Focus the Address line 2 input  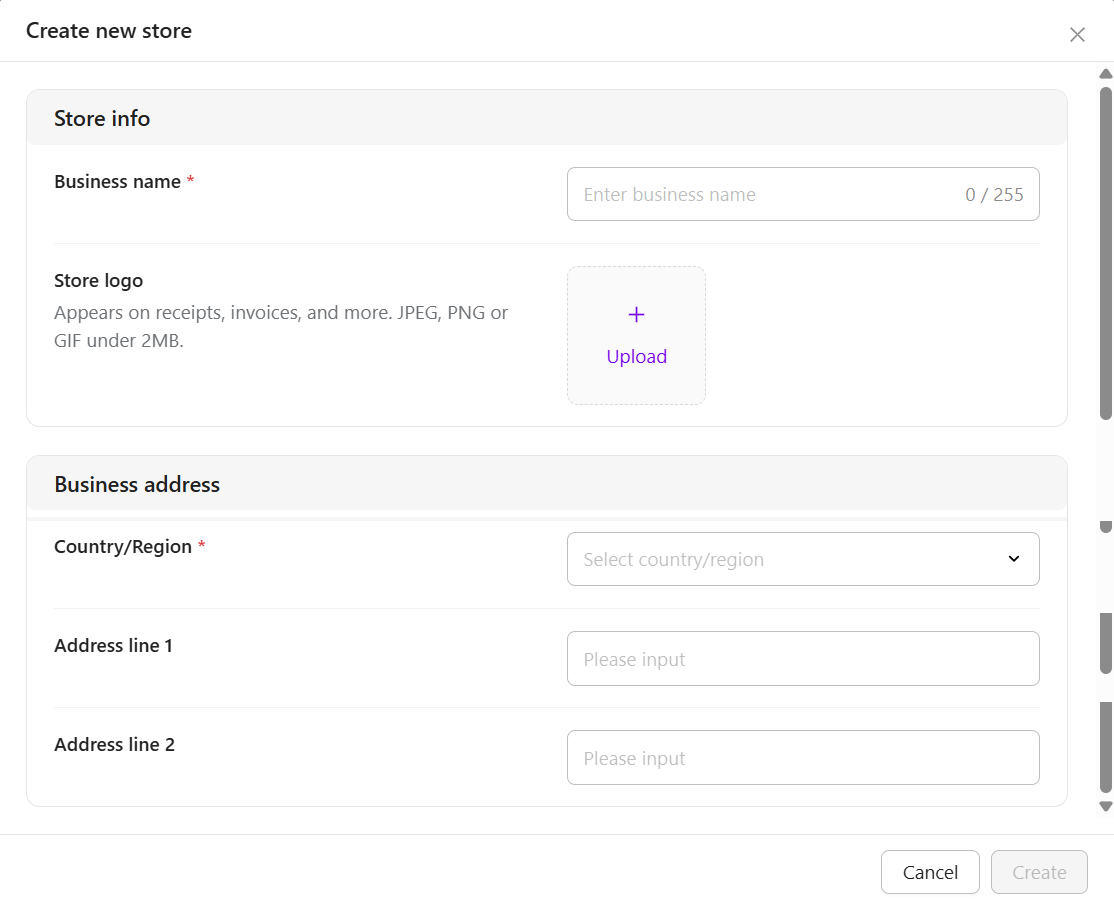coord(802,758)
